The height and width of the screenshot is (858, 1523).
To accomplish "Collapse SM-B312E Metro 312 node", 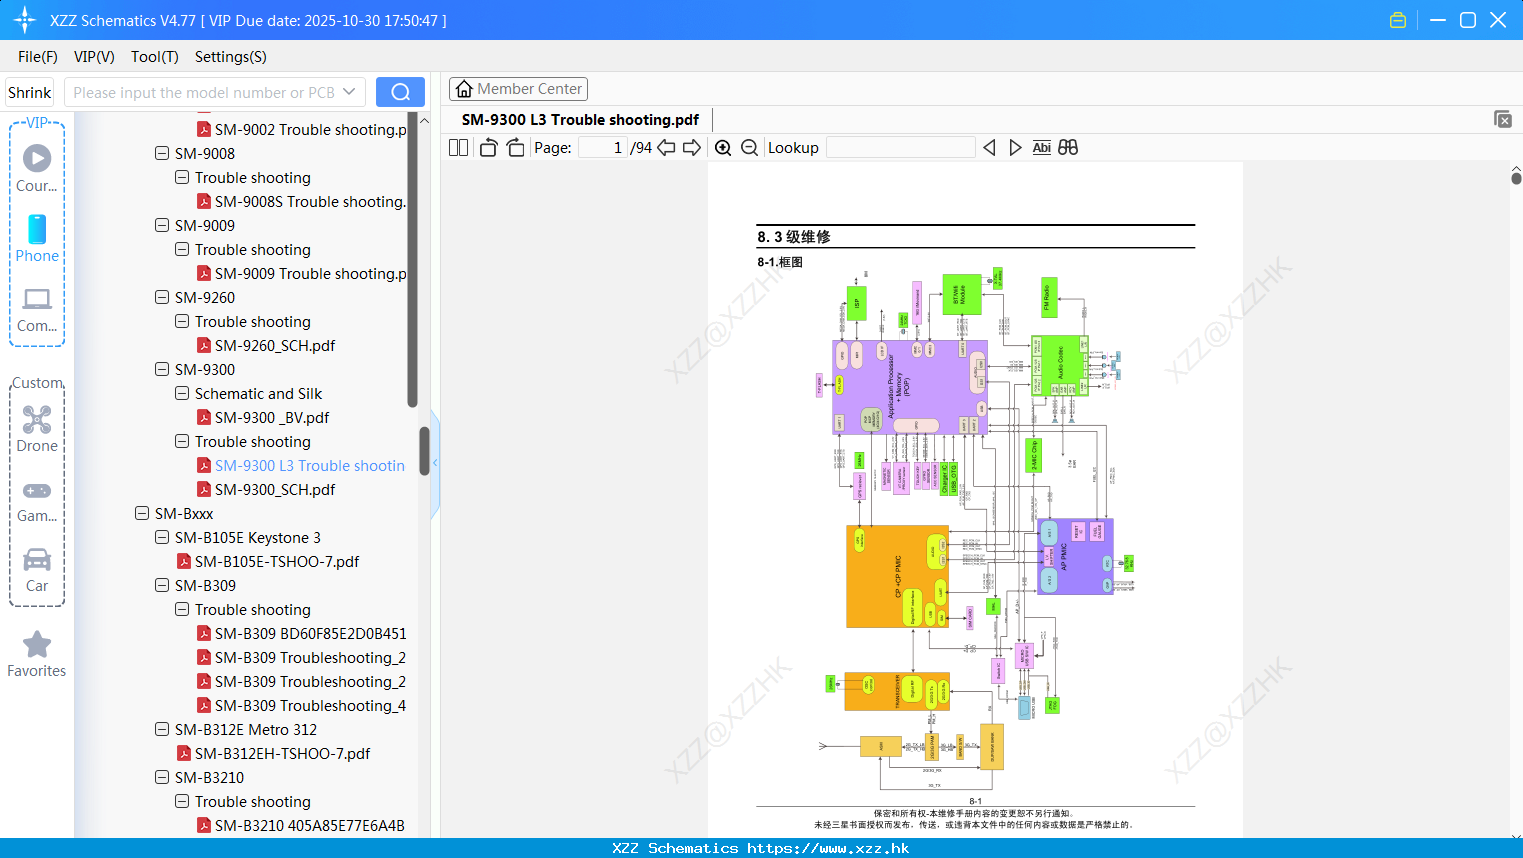I will point(162,729).
